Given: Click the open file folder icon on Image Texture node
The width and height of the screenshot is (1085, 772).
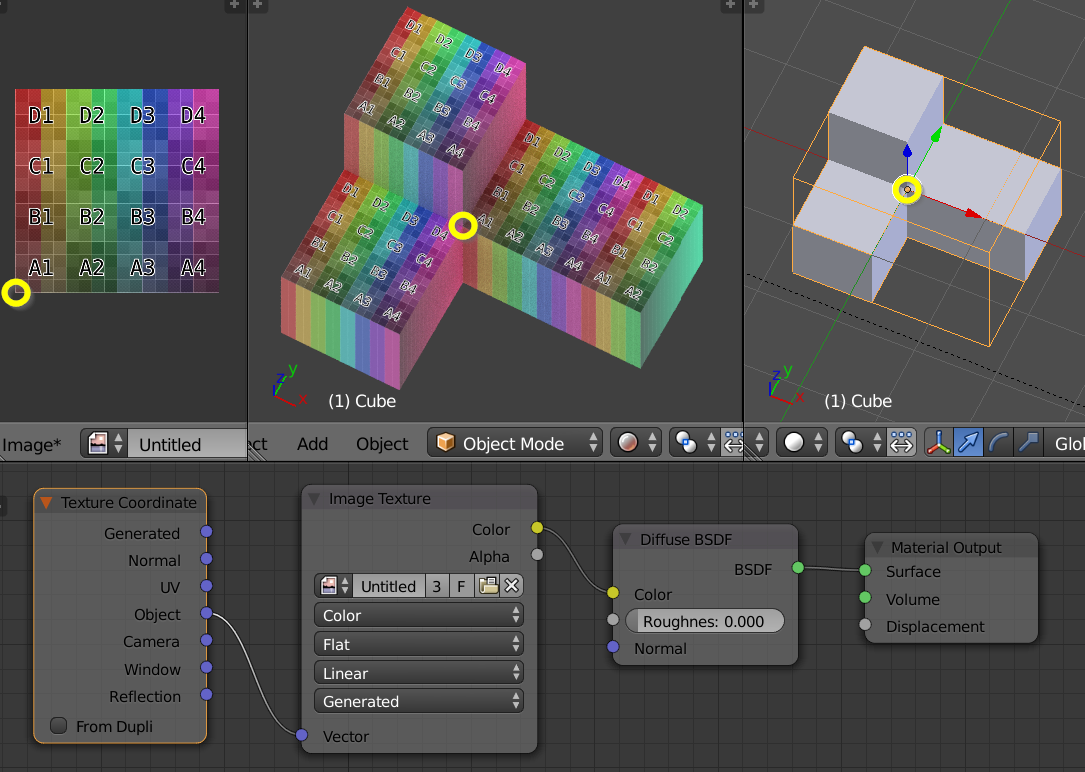Looking at the screenshot, I should pos(491,585).
